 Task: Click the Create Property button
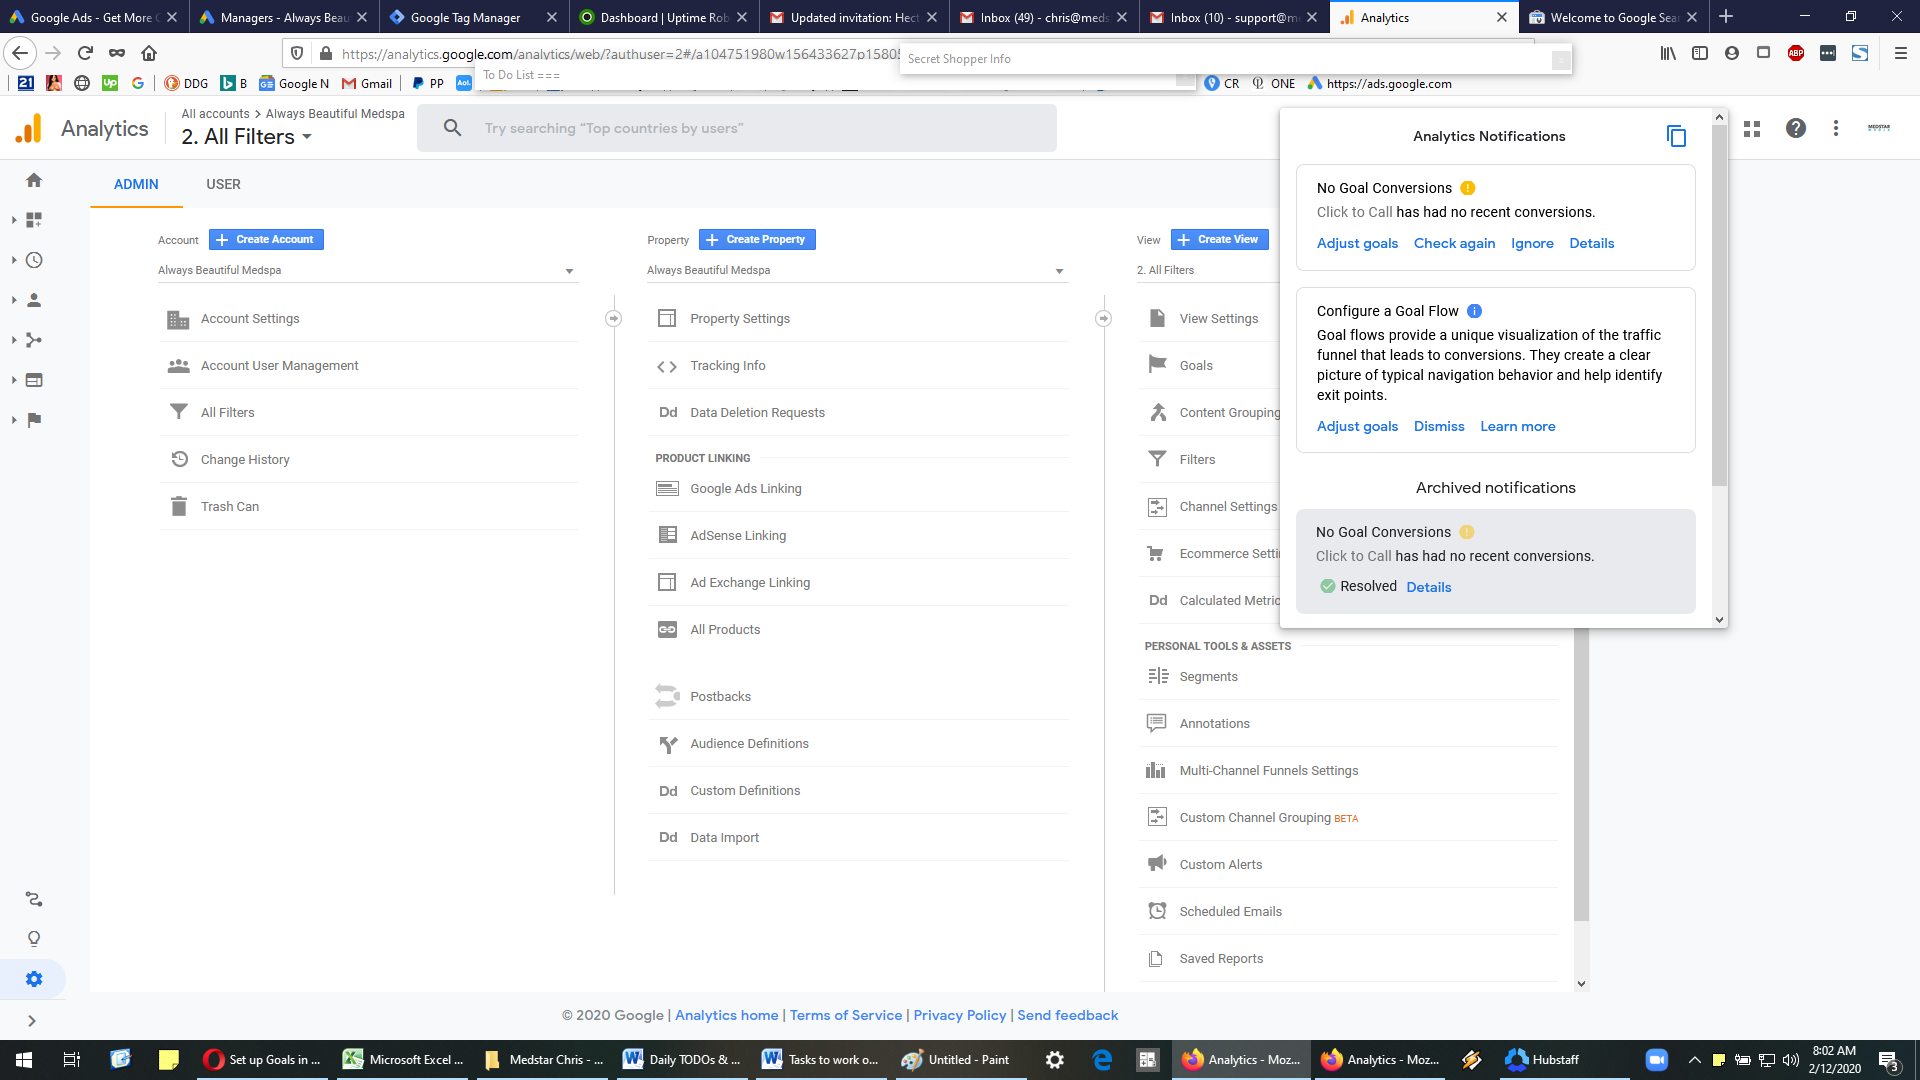click(757, 240)
